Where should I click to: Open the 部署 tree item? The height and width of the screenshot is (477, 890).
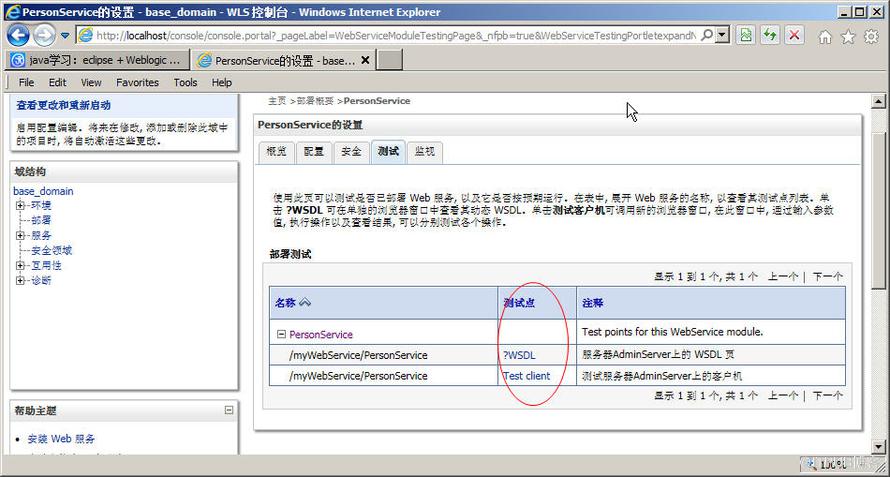[x=41, y=220]
